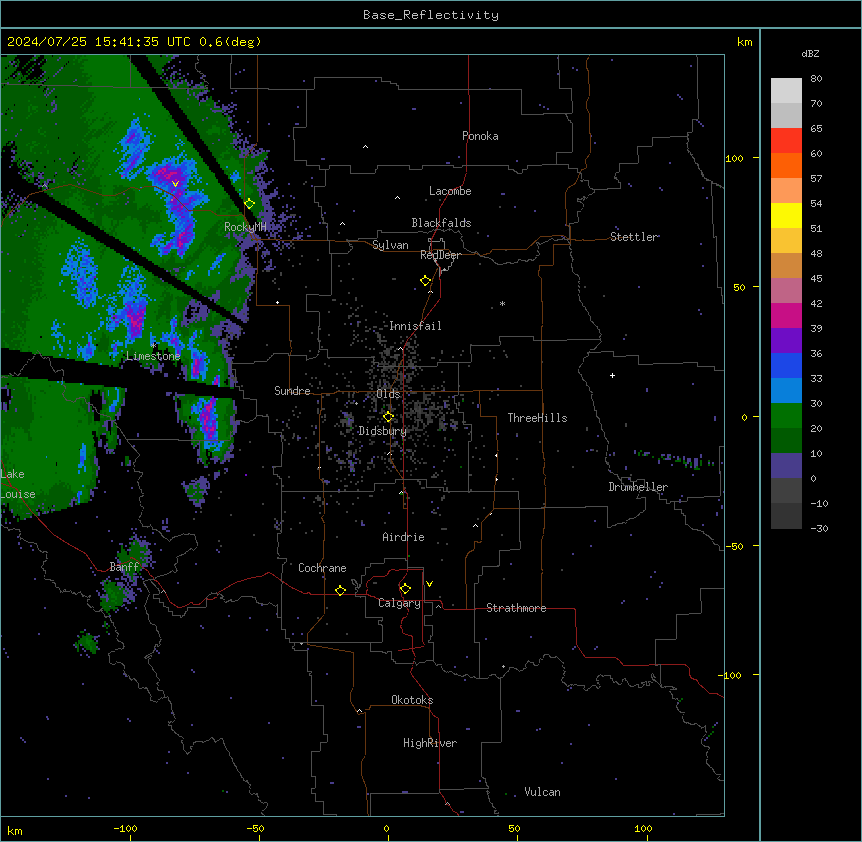This screenshot has height=842, width=862.
Task: Click the Sundre town label
Action: click(292, 391)
